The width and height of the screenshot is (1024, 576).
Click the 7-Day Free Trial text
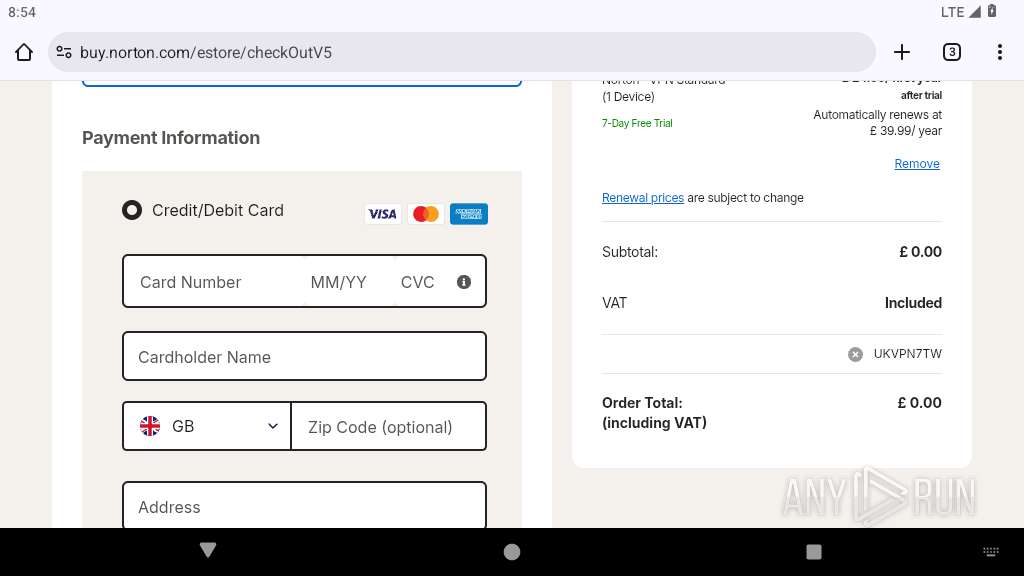(x=637, y=123)
